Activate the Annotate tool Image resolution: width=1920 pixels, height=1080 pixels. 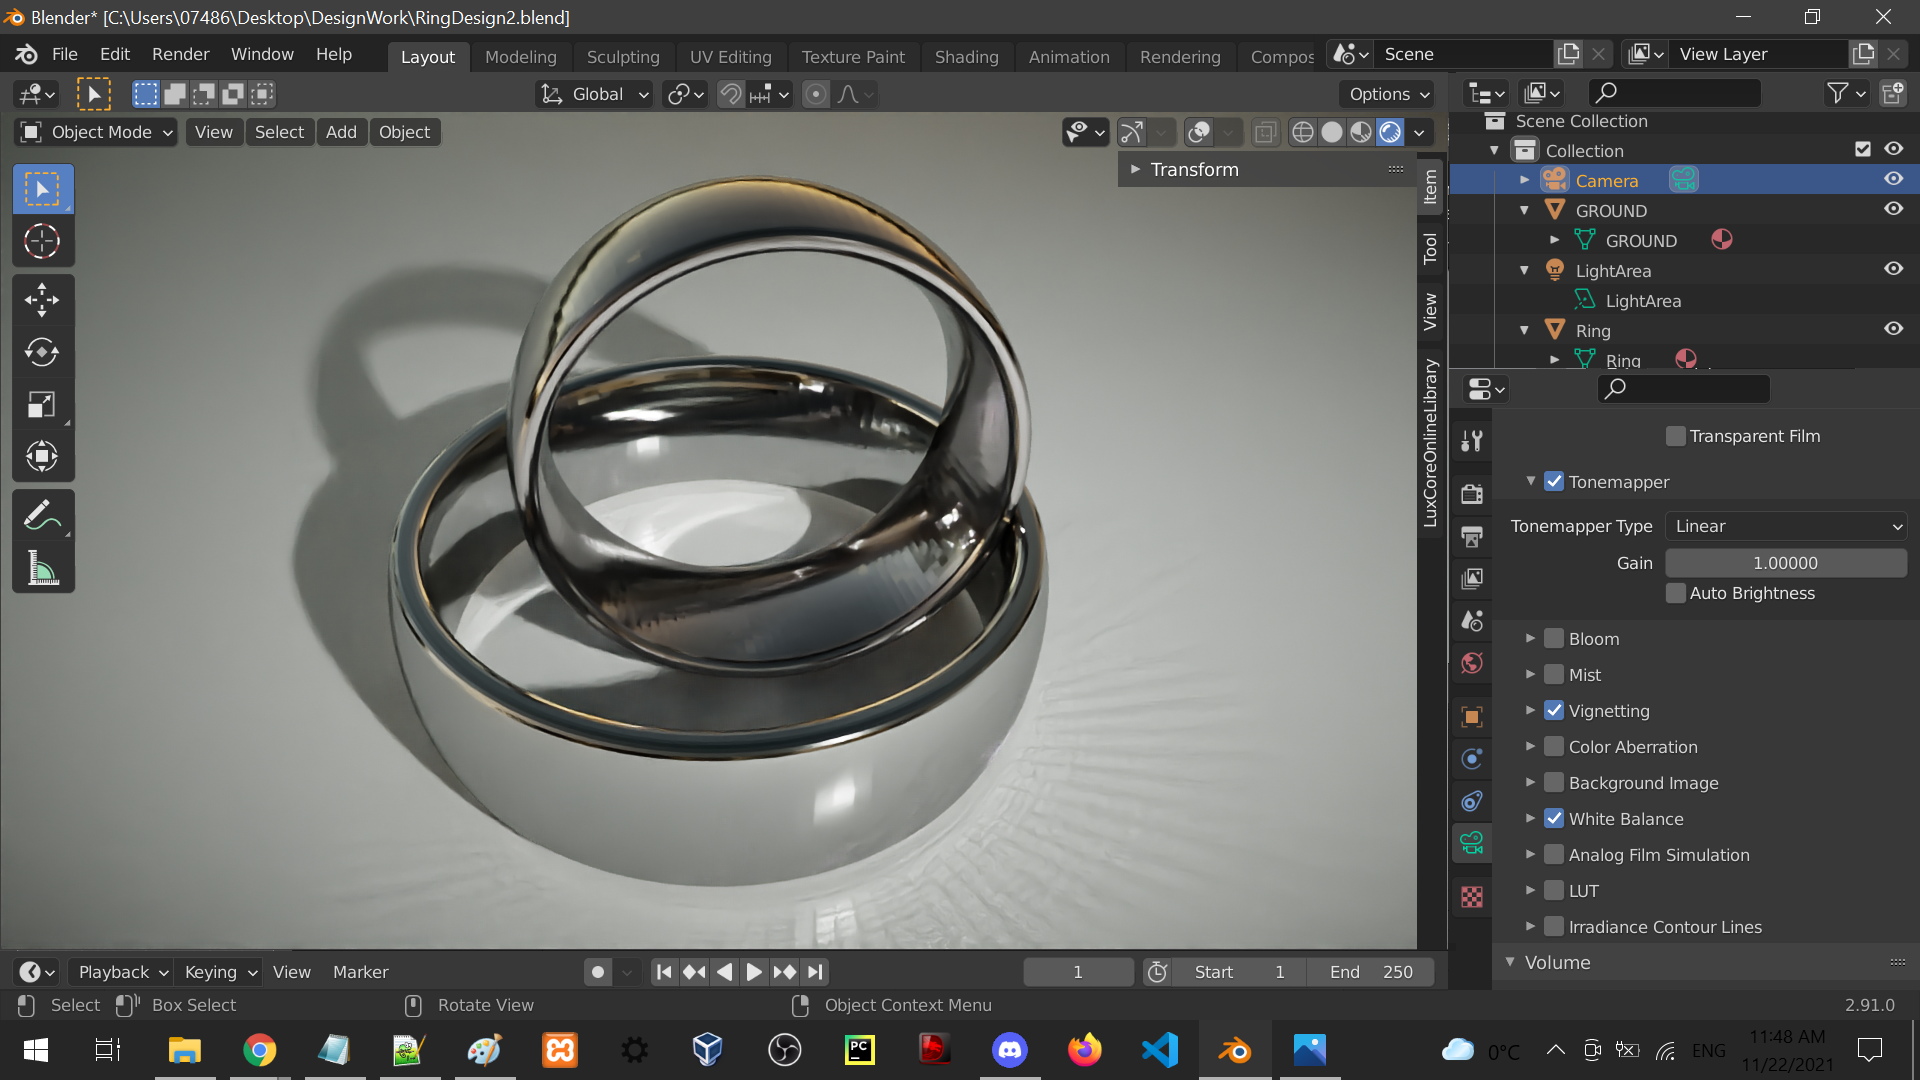42,516
